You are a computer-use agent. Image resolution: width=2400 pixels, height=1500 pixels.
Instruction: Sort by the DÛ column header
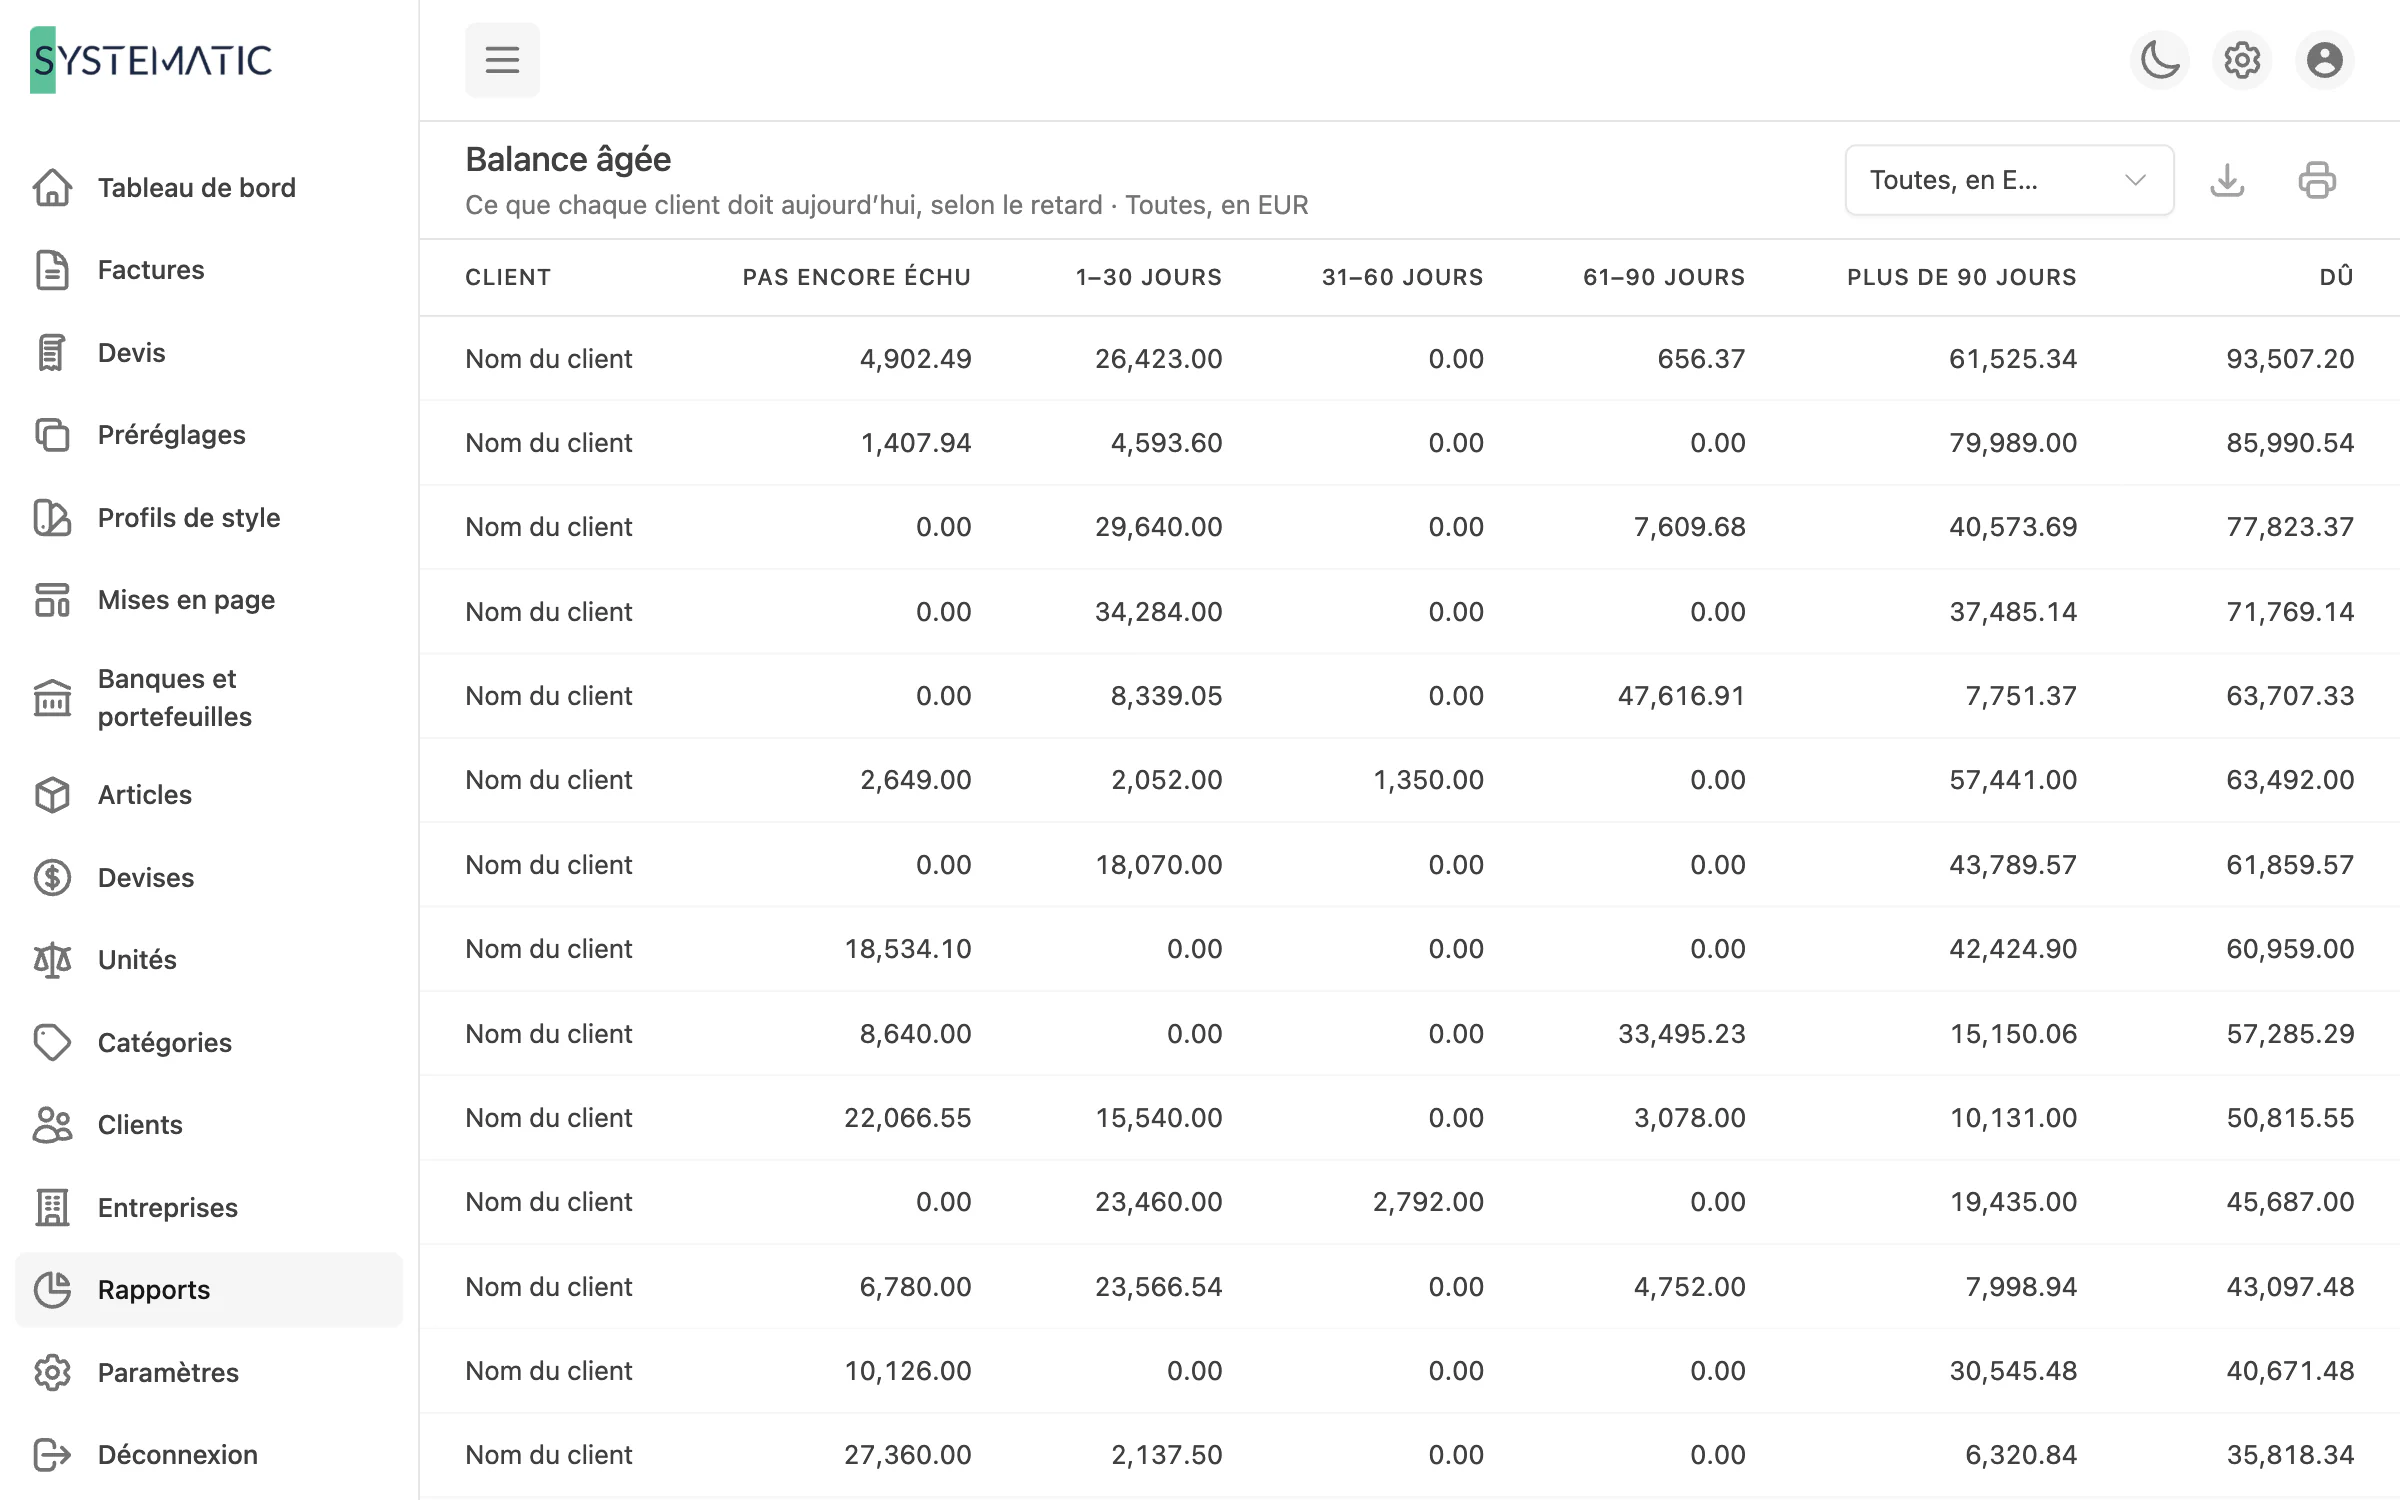[2336, 277]
